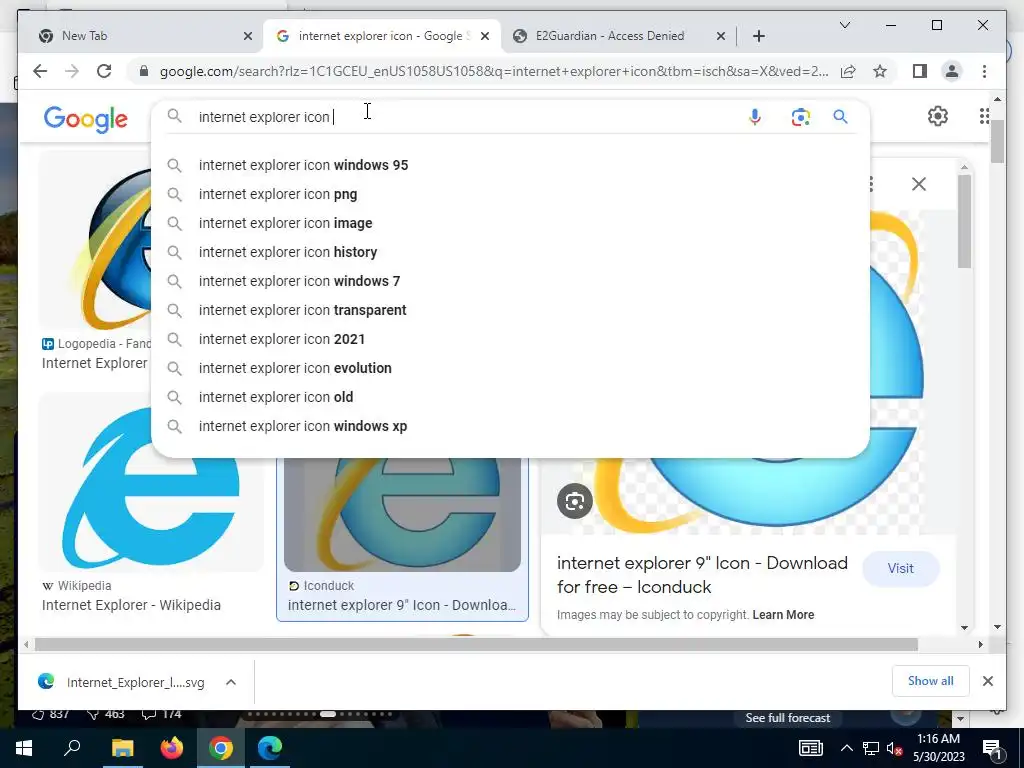Close the E2Guardian Access Denied tab
1024x768 pixels.
point(720,36)
